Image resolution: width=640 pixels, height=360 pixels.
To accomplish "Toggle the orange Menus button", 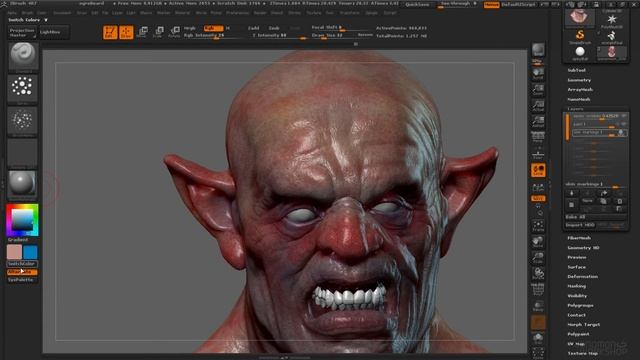I will click(491, 5).
